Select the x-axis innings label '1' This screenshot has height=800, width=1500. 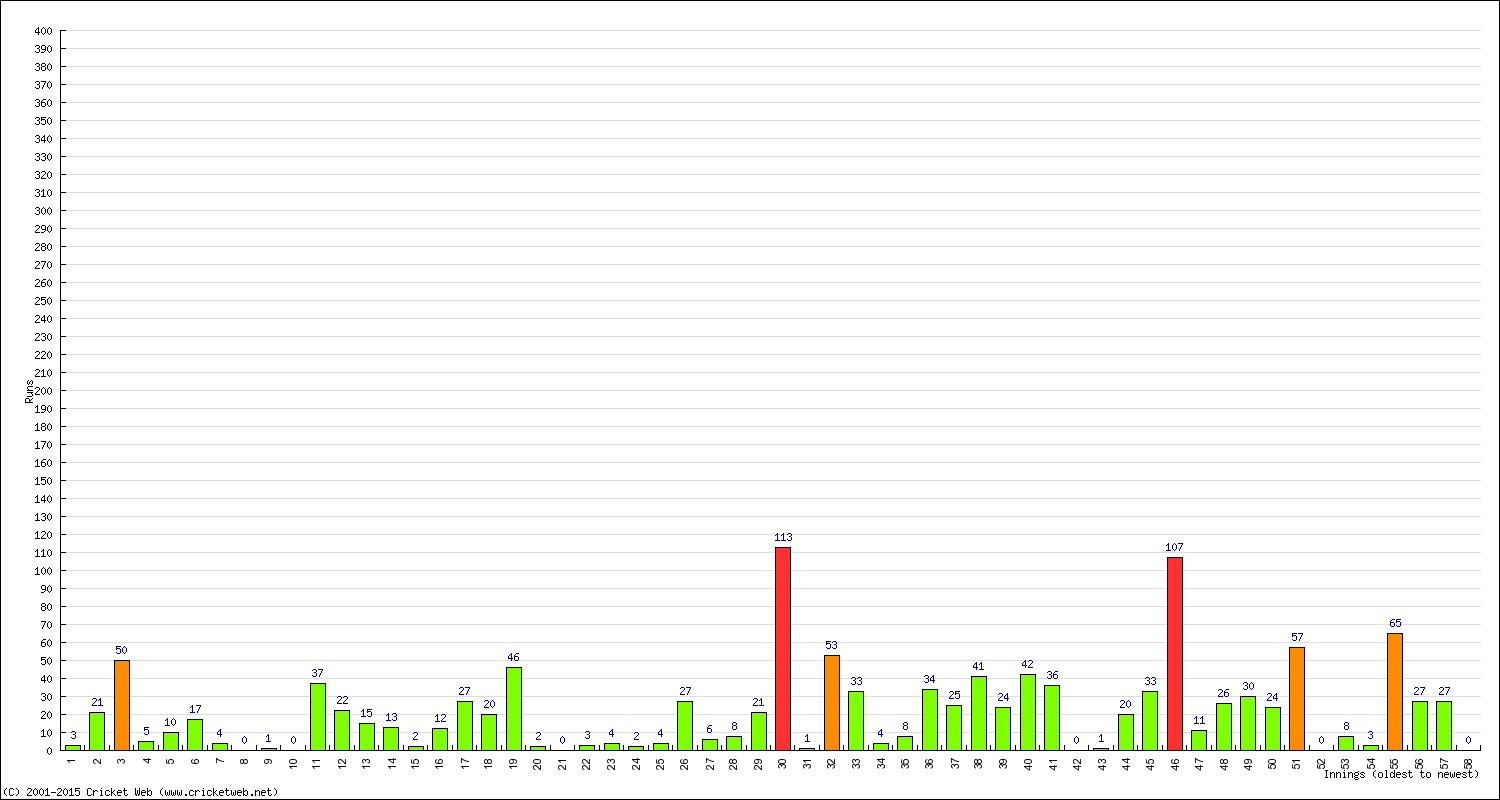pos(72,762)
